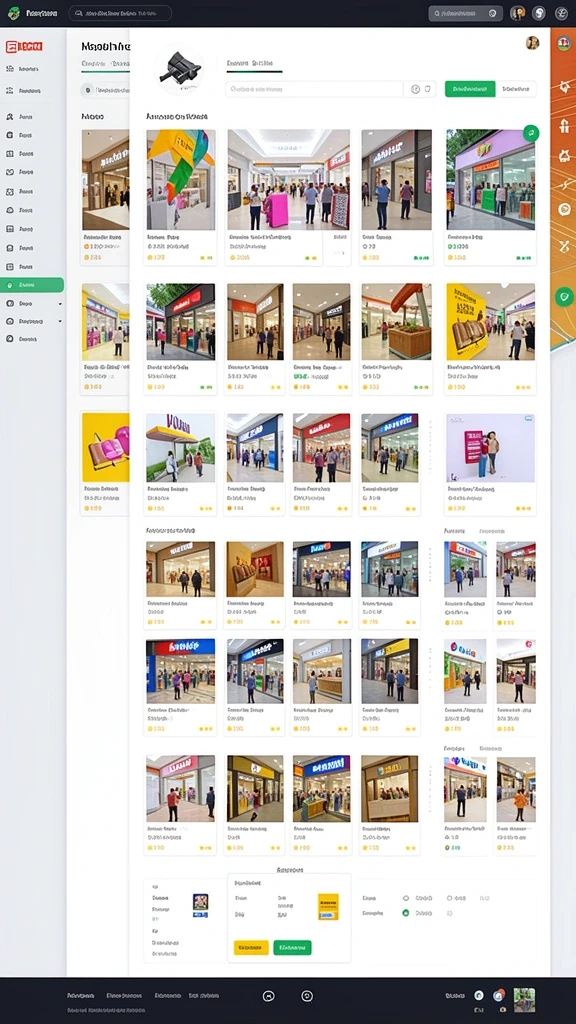Select the underlined tab beside the product image

click(254, 64)
